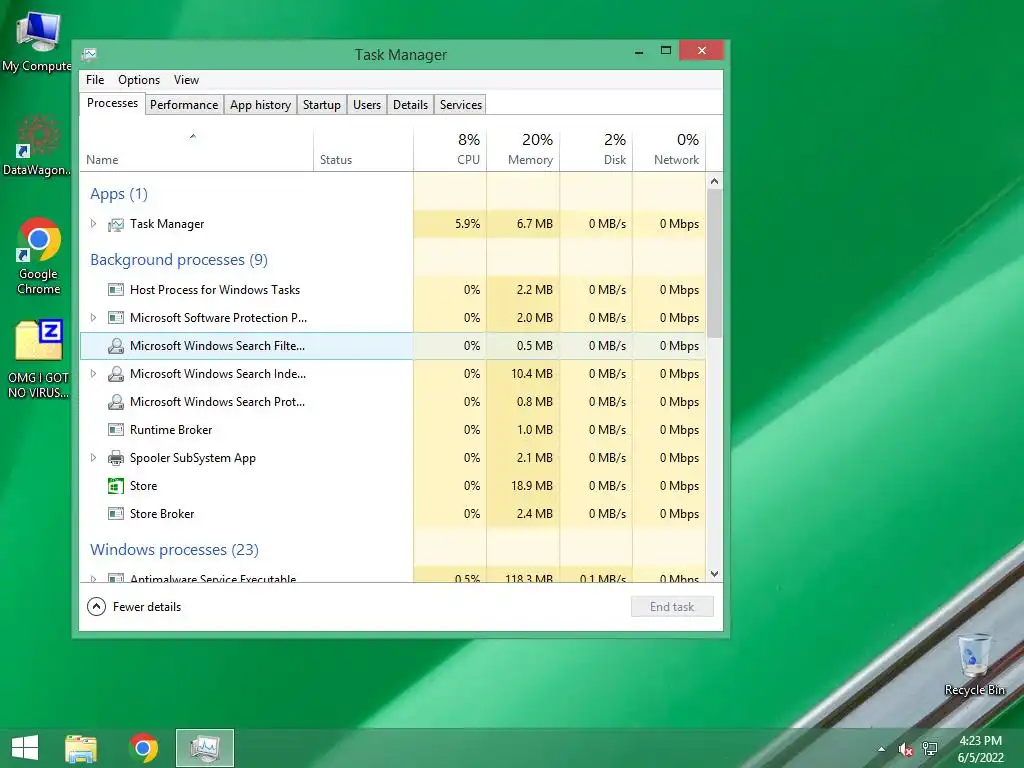The width and height of the screenshot is (1024, 768).
Task: Click the End task button
Action: pos(672,607)
